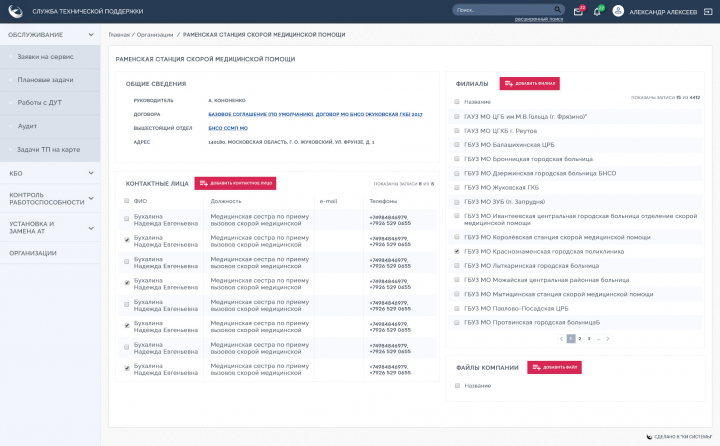Open the Базовое соглашение contract link

point(261,114)
